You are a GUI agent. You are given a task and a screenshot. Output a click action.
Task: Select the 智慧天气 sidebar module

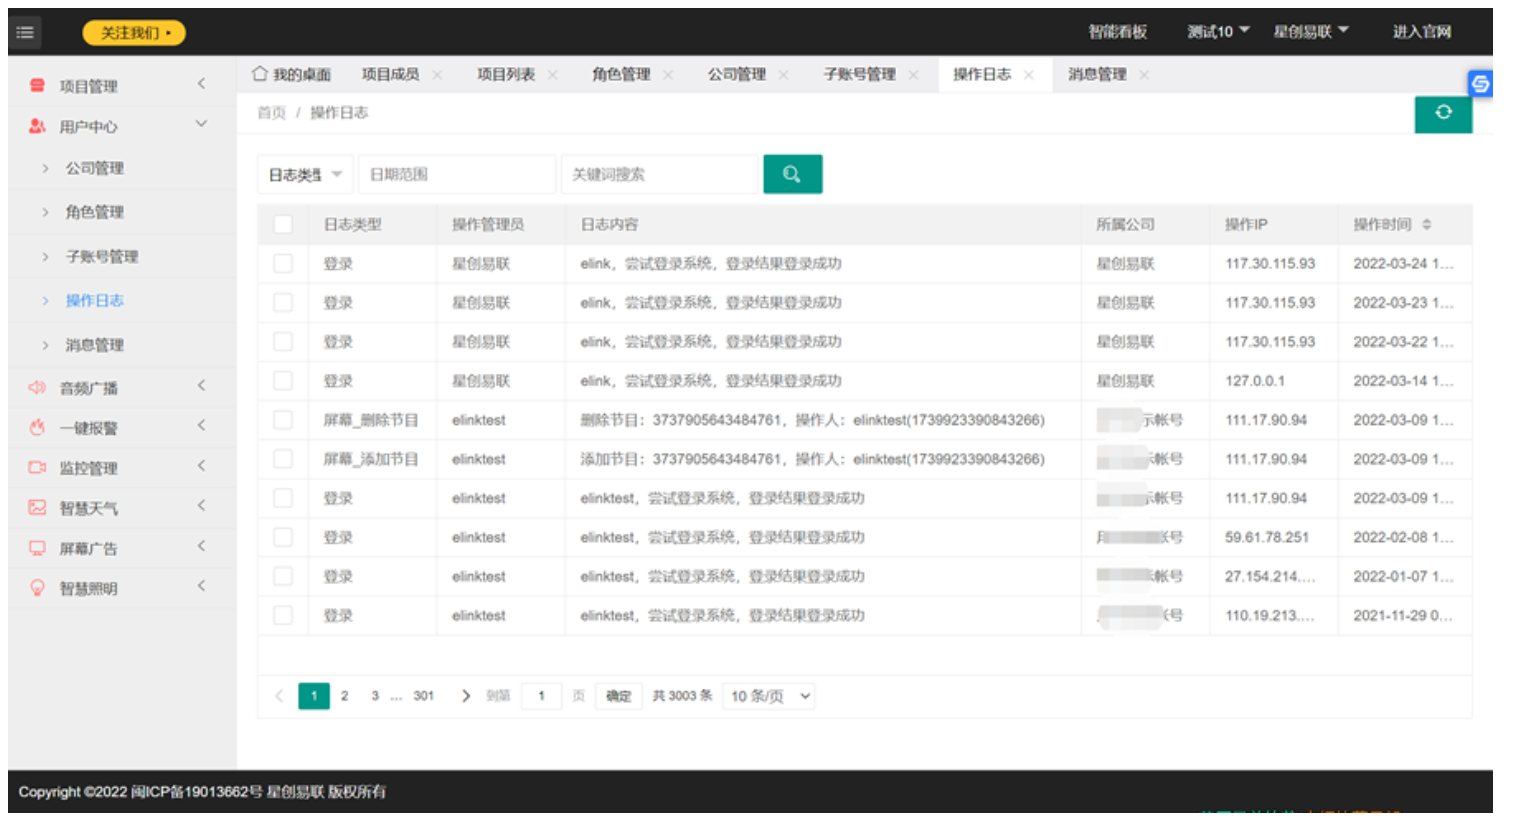[x=90, y=507]
